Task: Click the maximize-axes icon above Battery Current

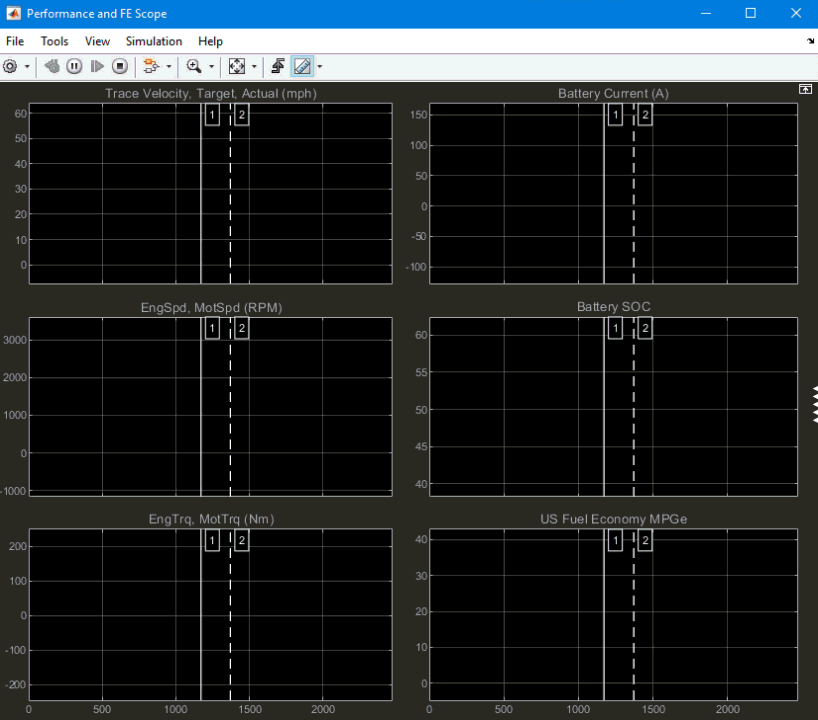Action: pos(805,89)
